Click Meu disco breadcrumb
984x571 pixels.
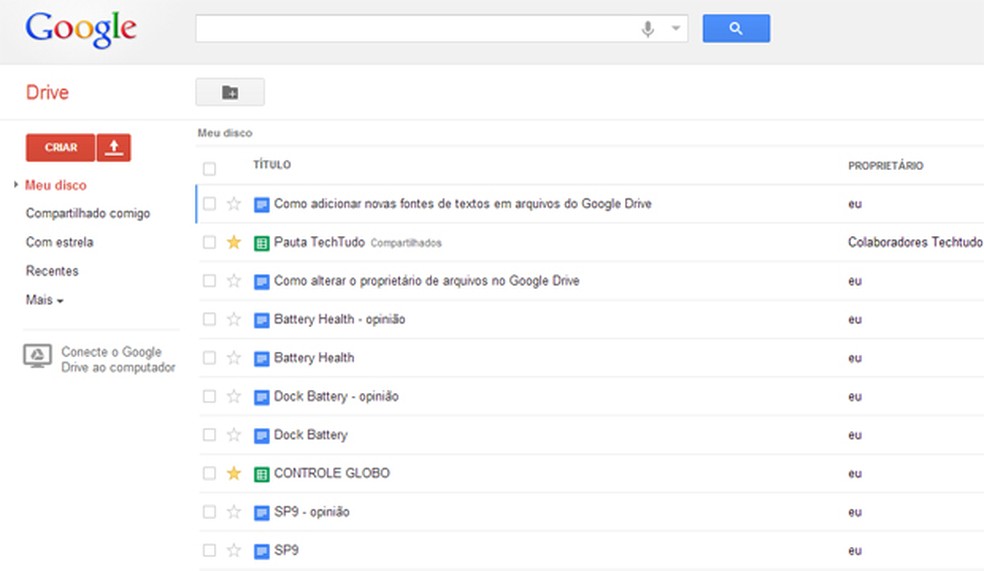pyautogui.click(x=225, y=133)
